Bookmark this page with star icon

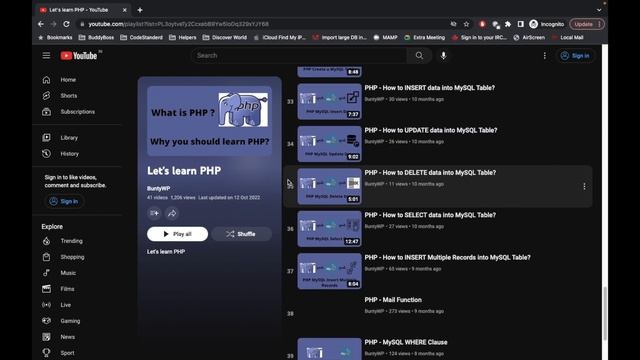tap(466, 24)
